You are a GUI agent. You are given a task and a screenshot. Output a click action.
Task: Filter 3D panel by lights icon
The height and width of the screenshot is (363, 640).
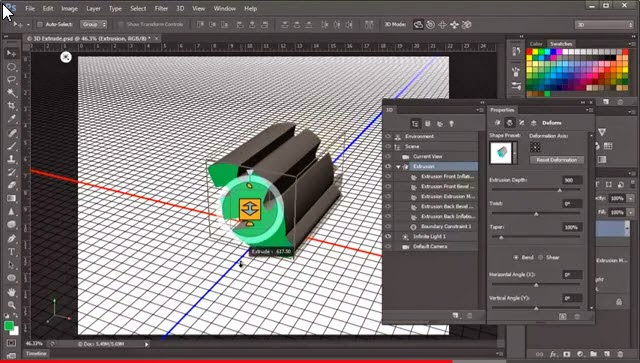click(451, 123)
